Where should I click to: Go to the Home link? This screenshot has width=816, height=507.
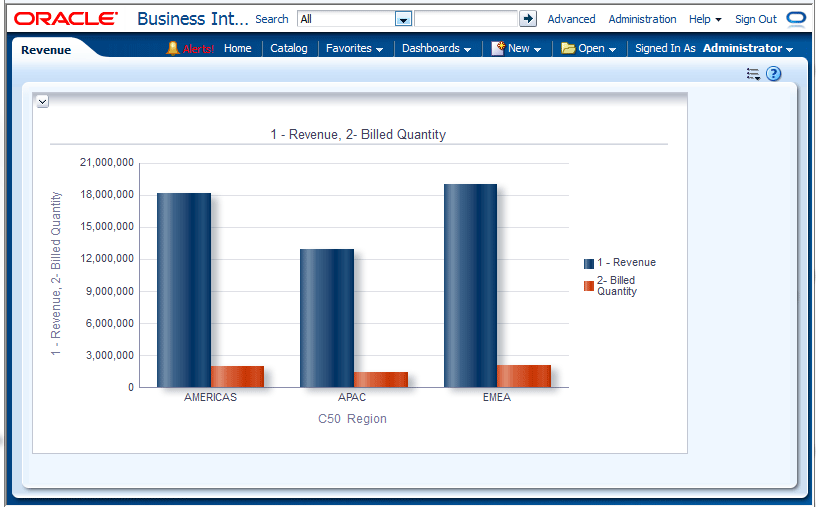(x=238, y=48)
